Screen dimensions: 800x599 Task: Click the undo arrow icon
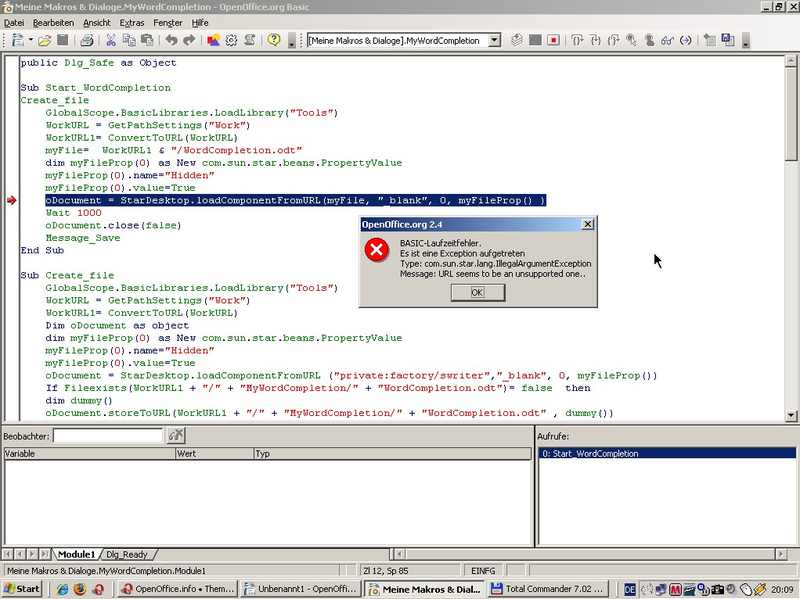[x=171, y=40]
